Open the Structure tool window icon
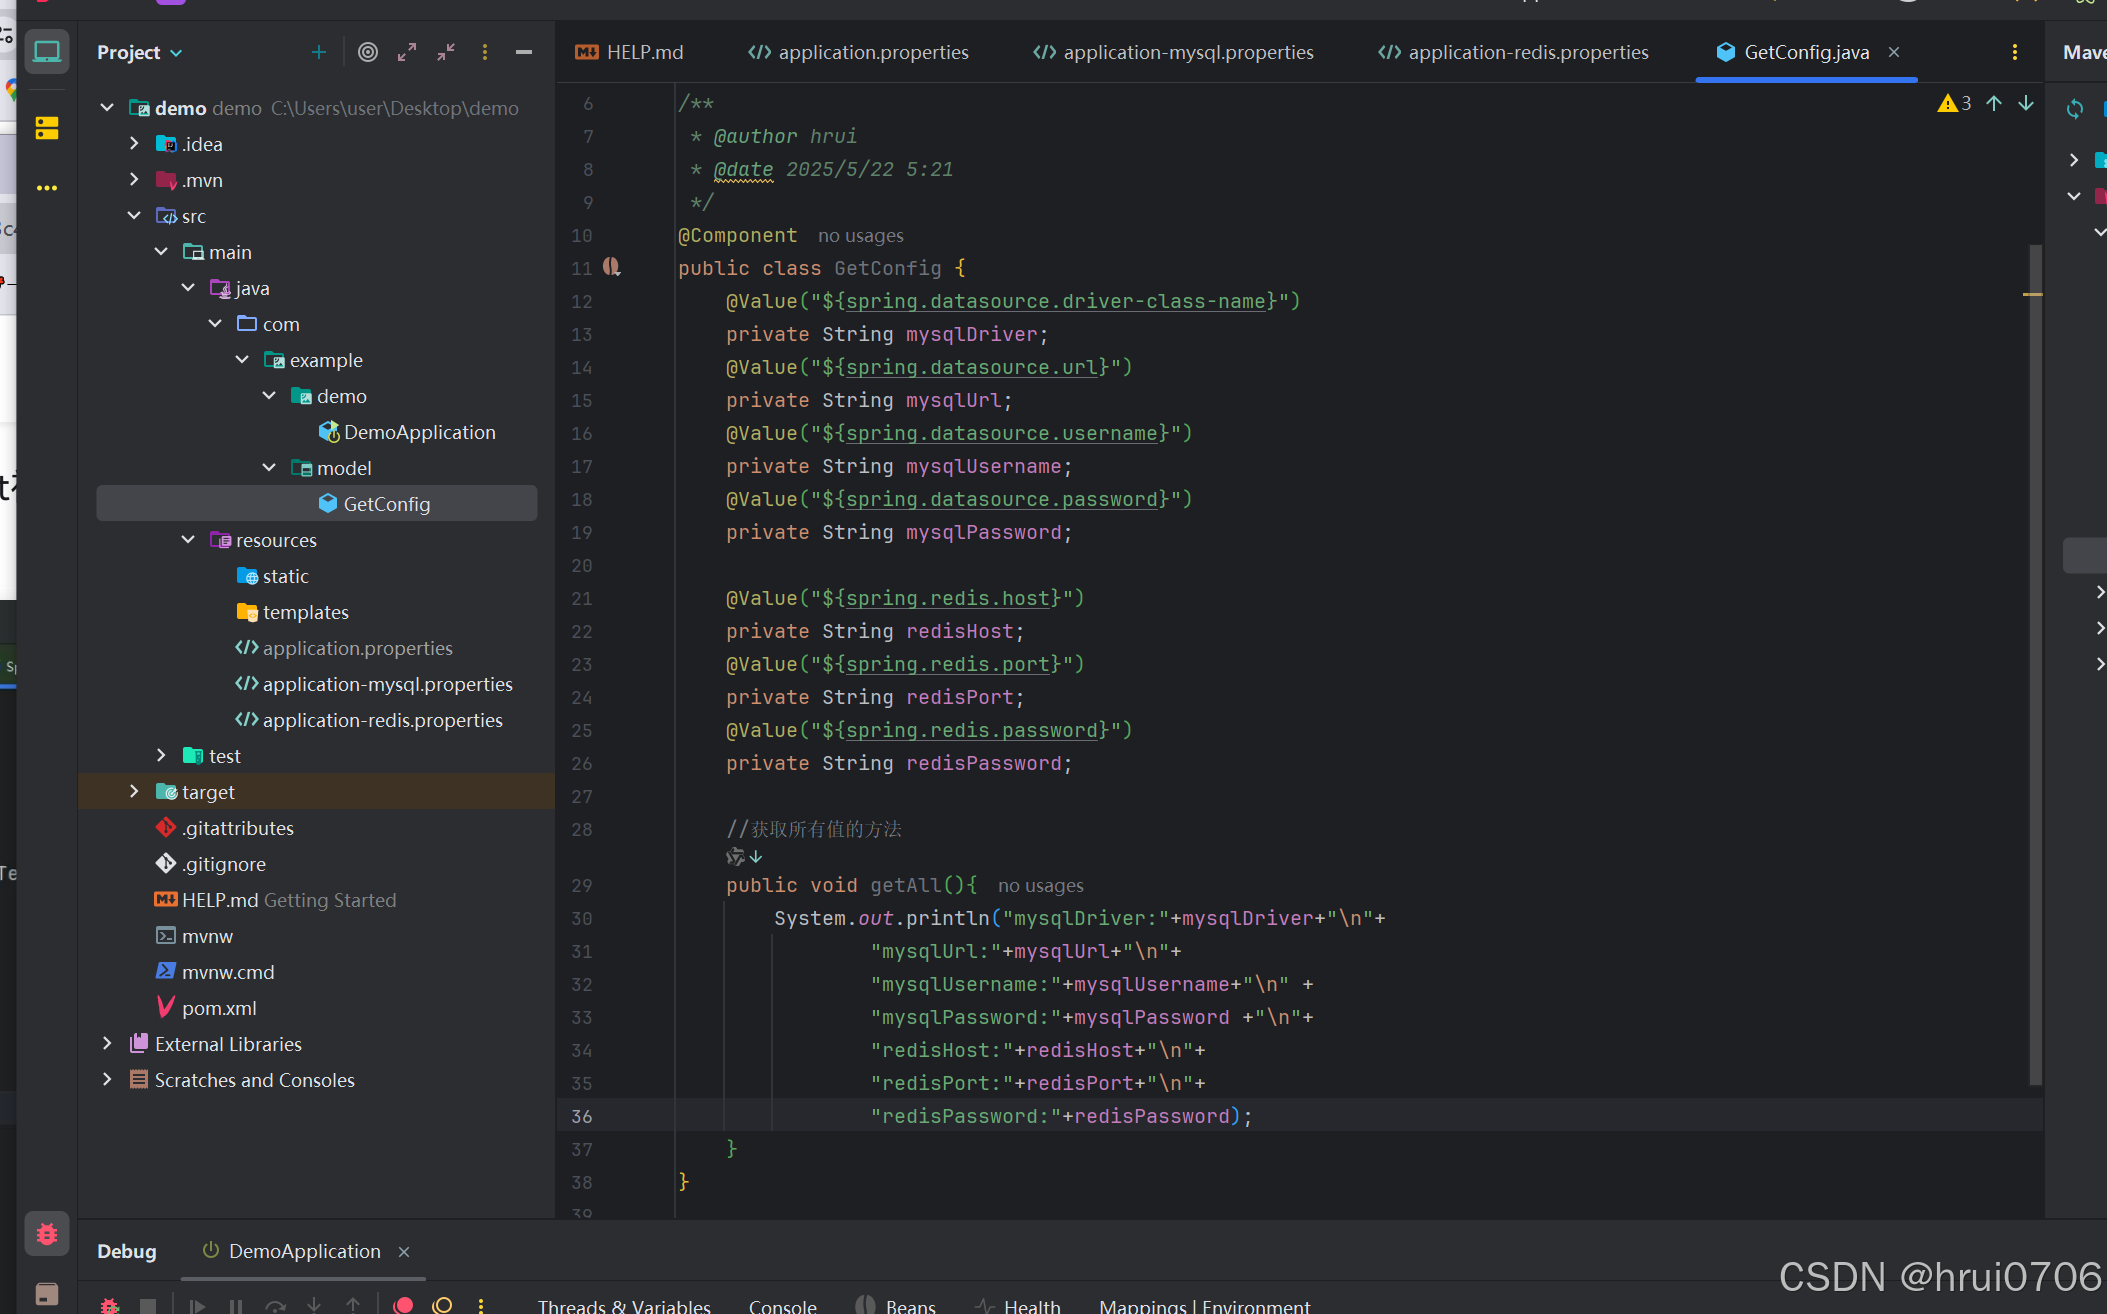 point(46,128)
